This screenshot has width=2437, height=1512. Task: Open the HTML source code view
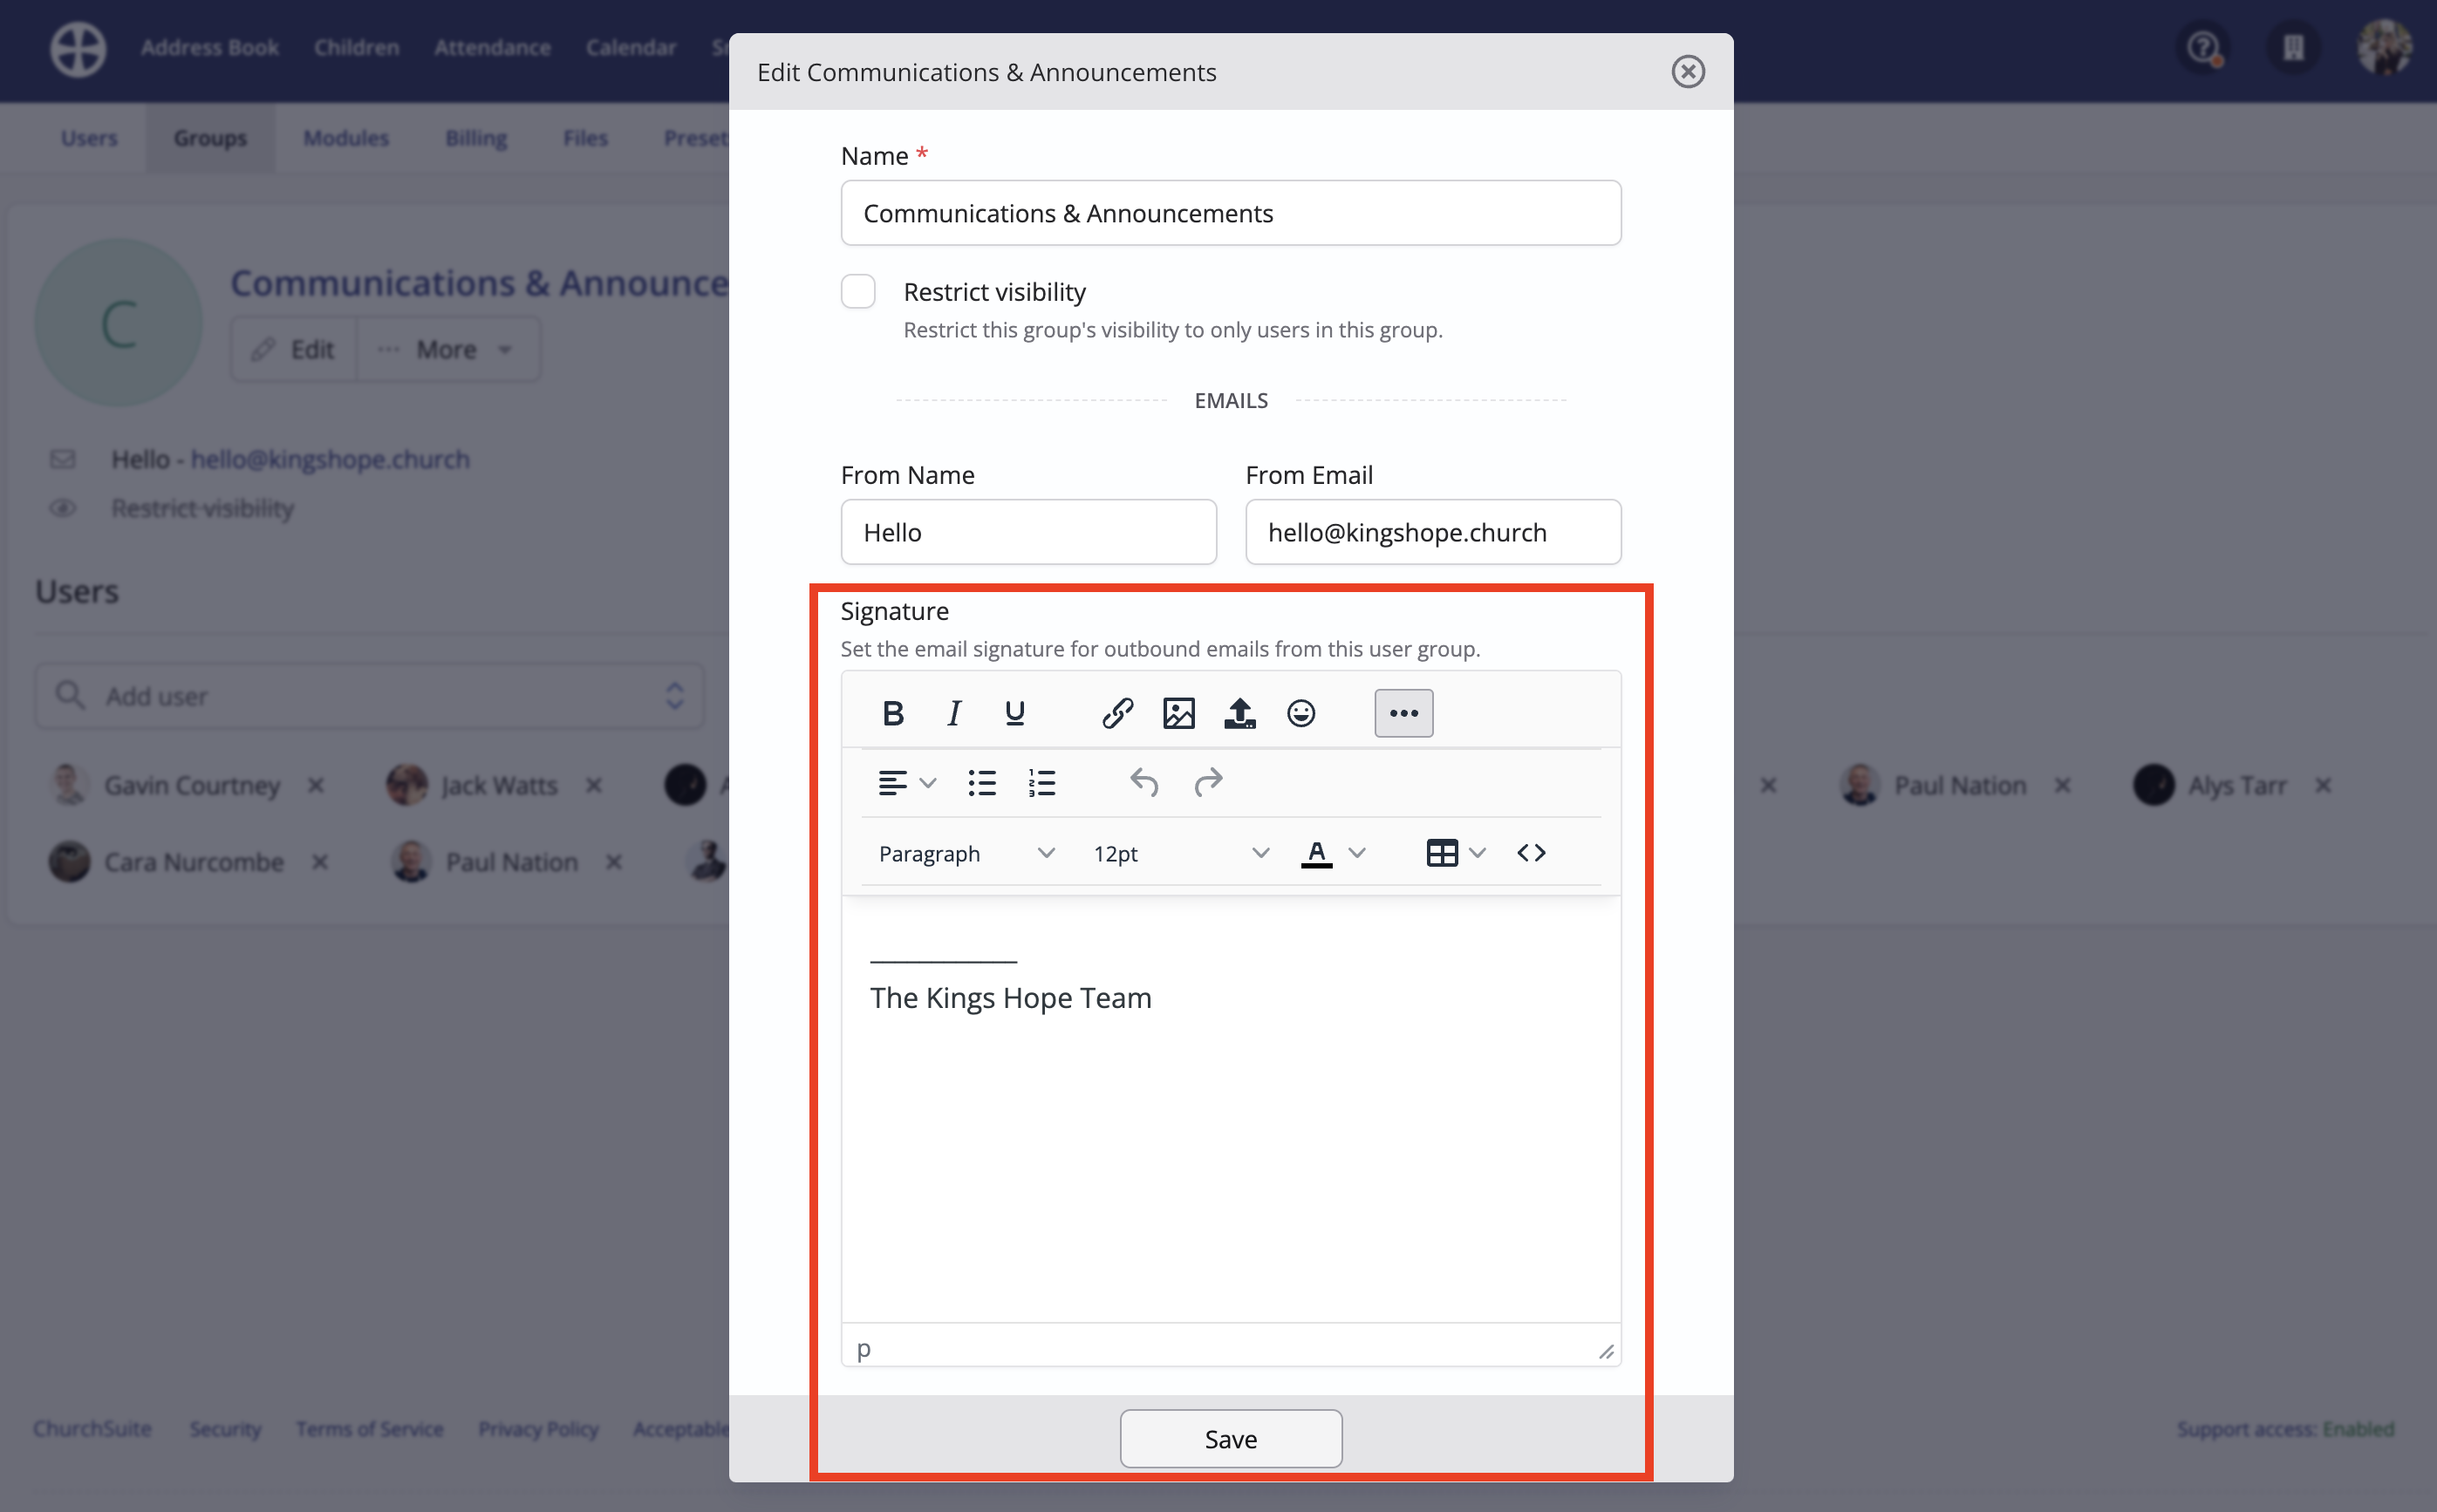1530,852
